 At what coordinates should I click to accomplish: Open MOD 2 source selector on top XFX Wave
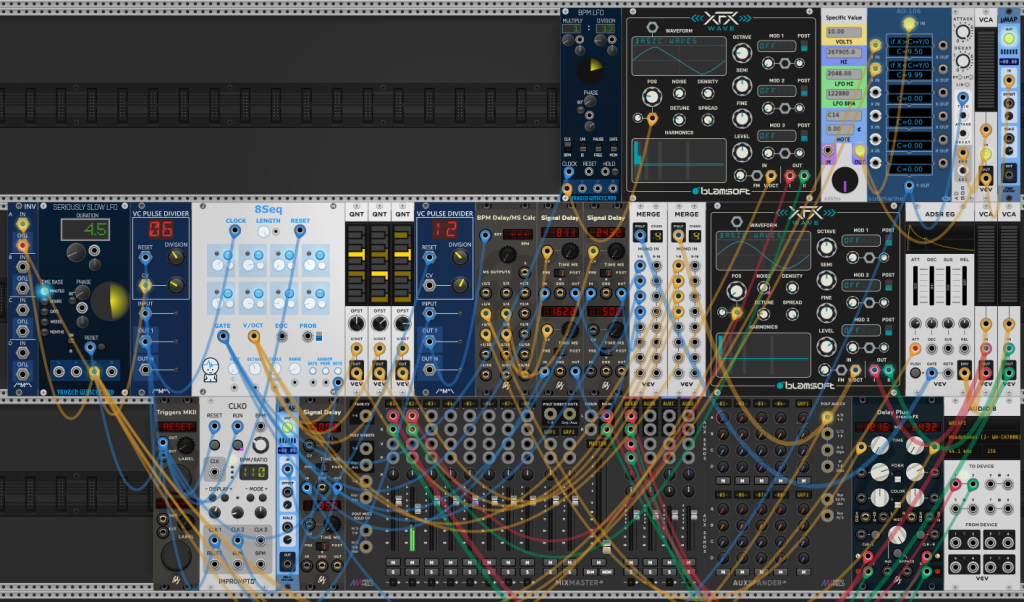click(776, 91)
